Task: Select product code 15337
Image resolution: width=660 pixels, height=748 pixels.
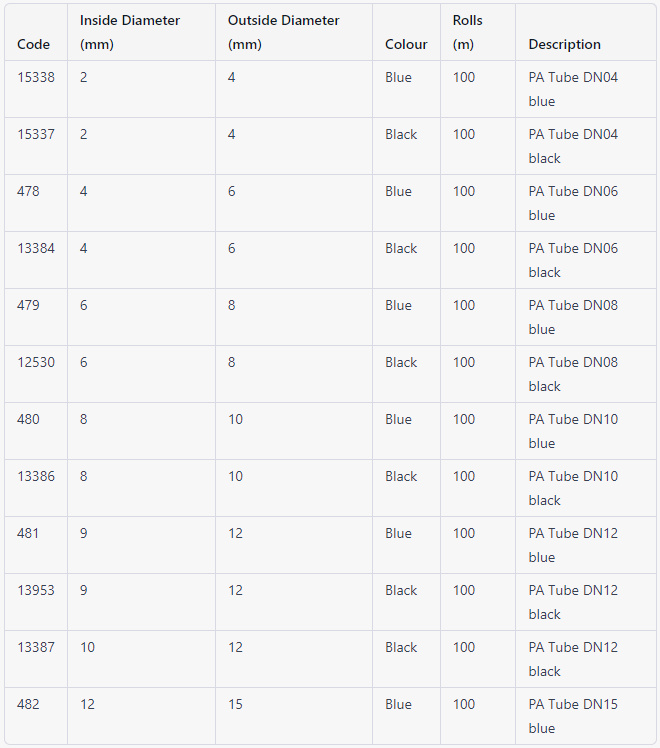Action: tap(36, 134)
